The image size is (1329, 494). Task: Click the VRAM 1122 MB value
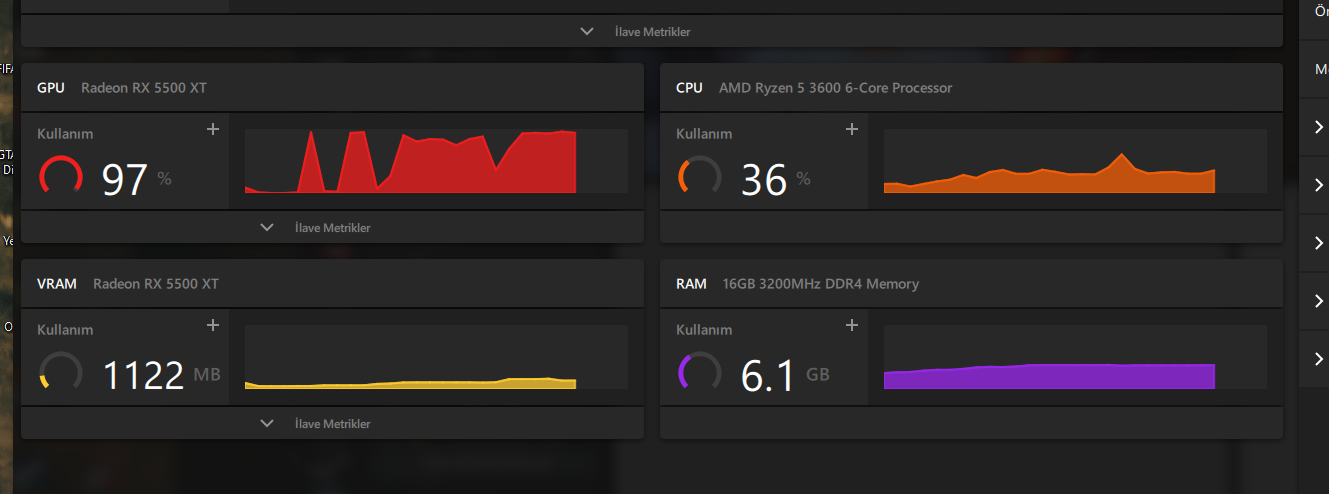(x=162, y=375)
